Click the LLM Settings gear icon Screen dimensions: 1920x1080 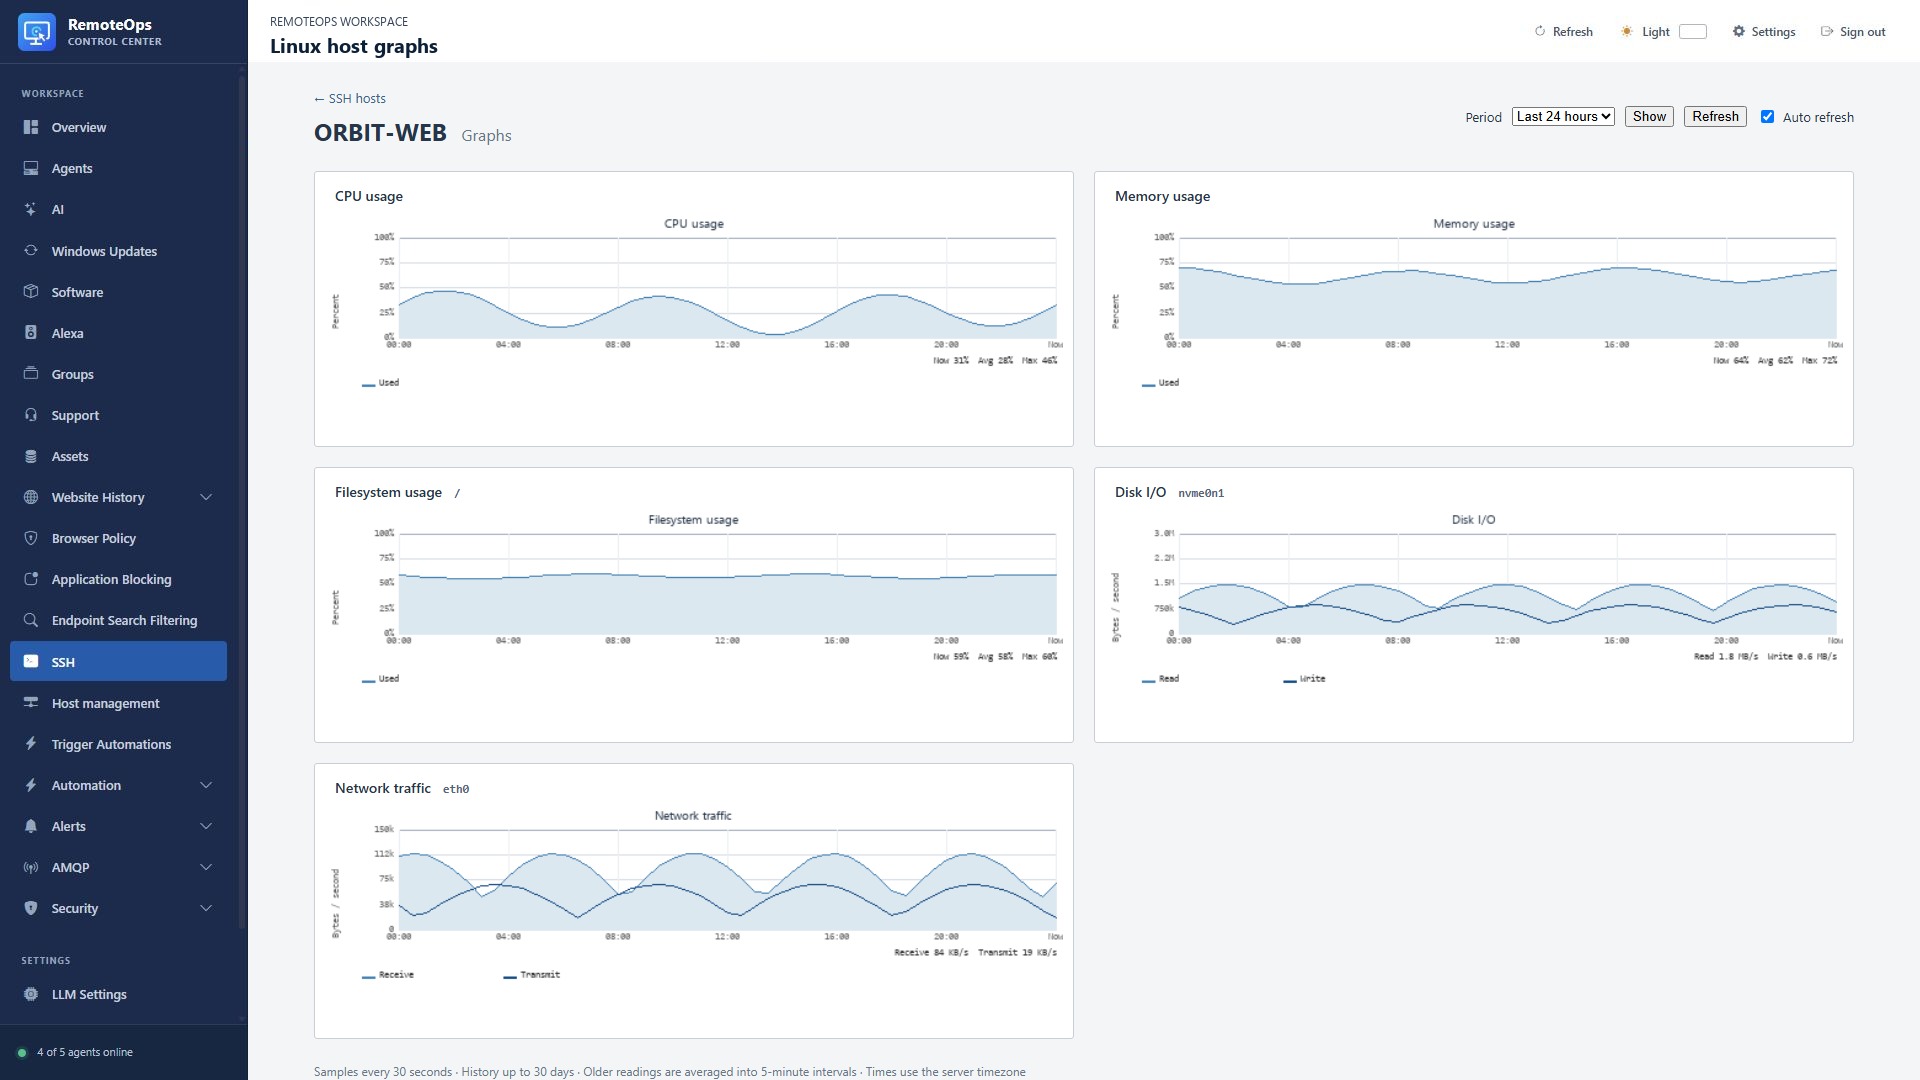pos(31,994)
